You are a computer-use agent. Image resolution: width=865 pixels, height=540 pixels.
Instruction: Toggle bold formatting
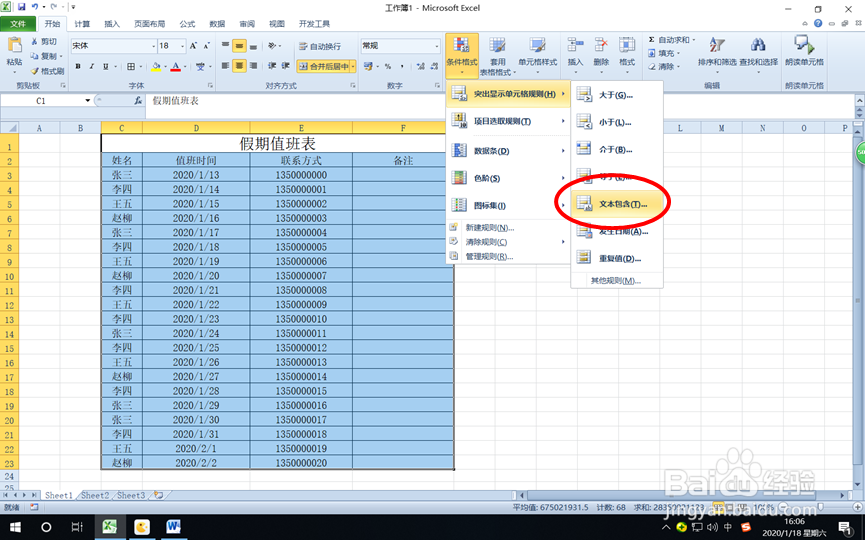78,66
